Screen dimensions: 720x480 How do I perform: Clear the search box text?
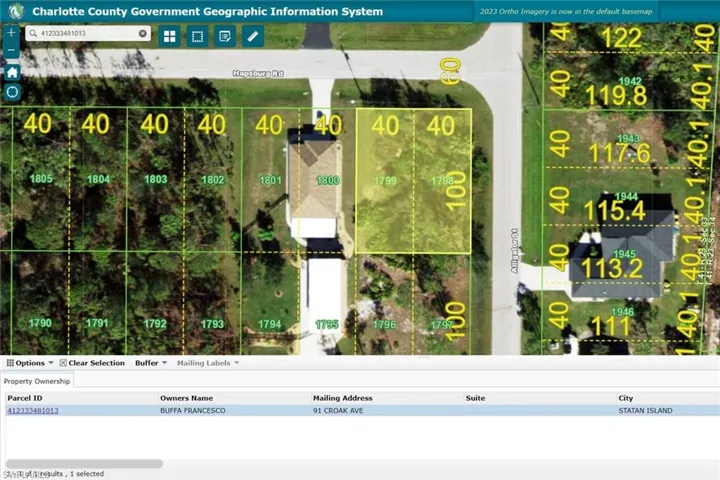[143, 33]
